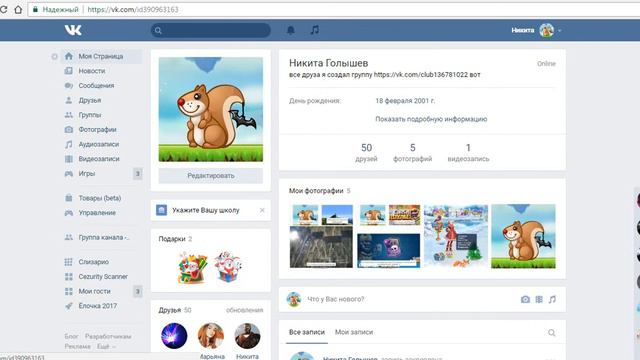Open the dark skull game screenshot thumbnail

388,251
